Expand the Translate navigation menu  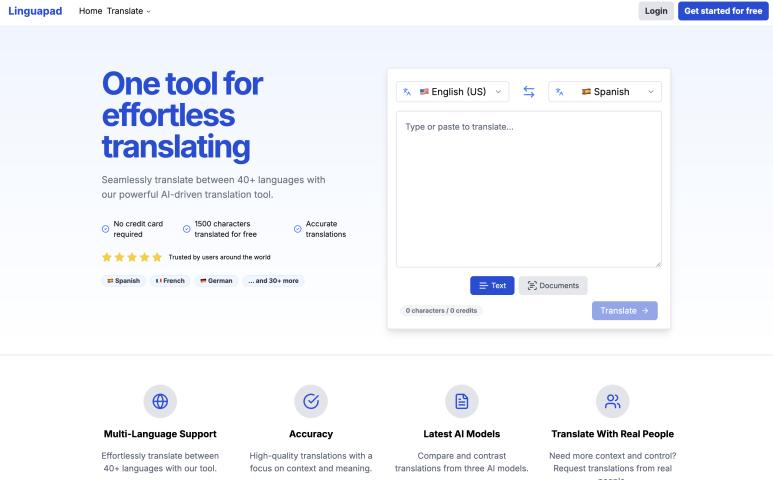[x=129, y=11]
